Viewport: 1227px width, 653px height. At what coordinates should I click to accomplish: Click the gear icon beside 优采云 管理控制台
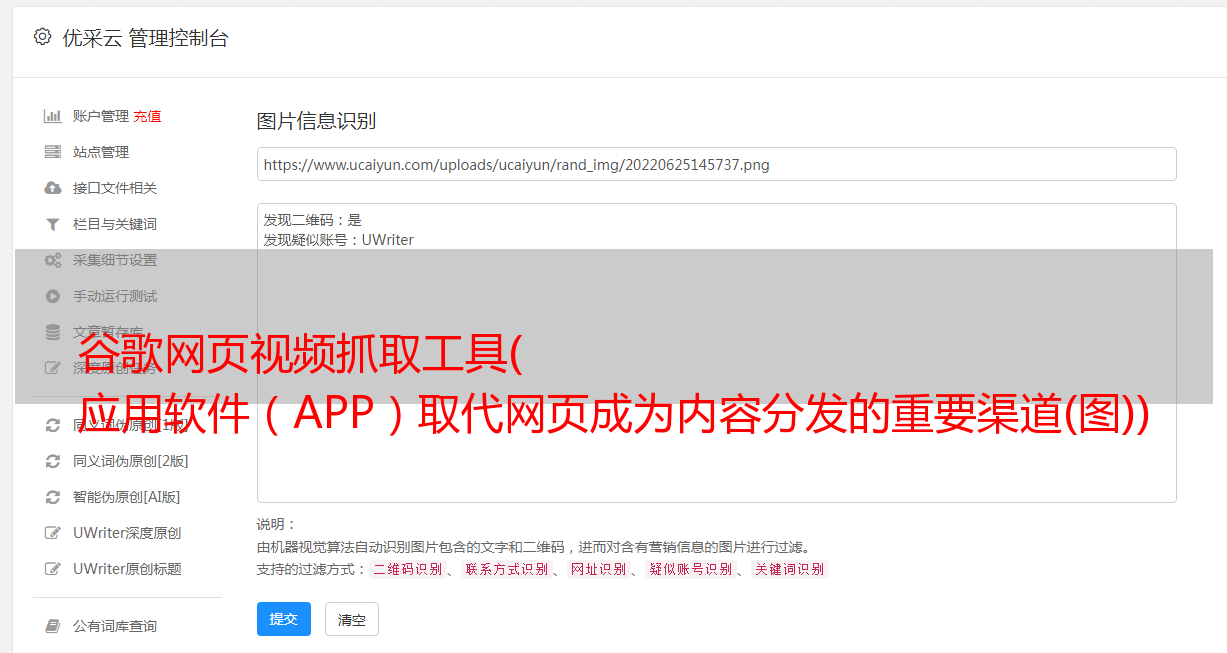42,37
